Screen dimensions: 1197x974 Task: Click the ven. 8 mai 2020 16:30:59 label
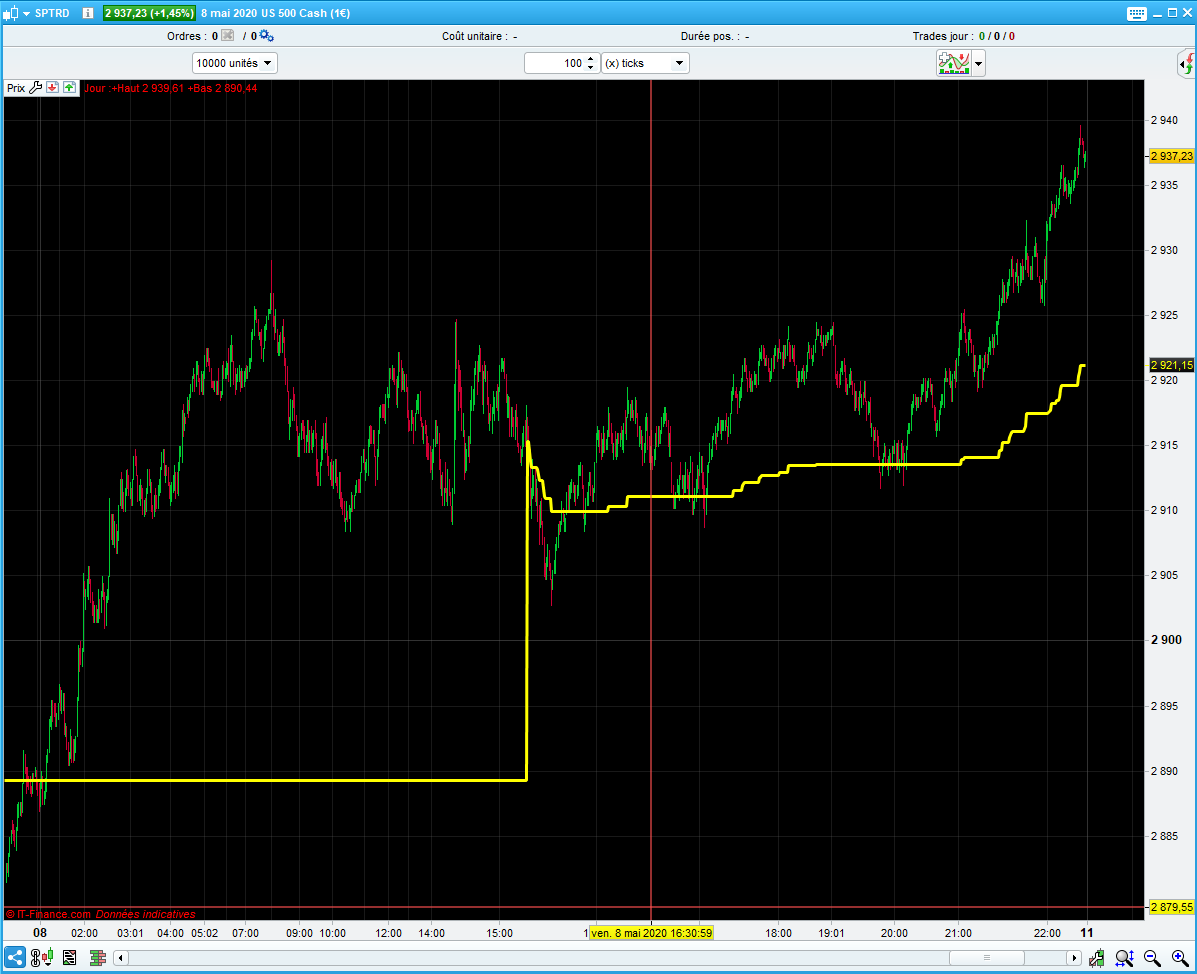coord(651,933)
